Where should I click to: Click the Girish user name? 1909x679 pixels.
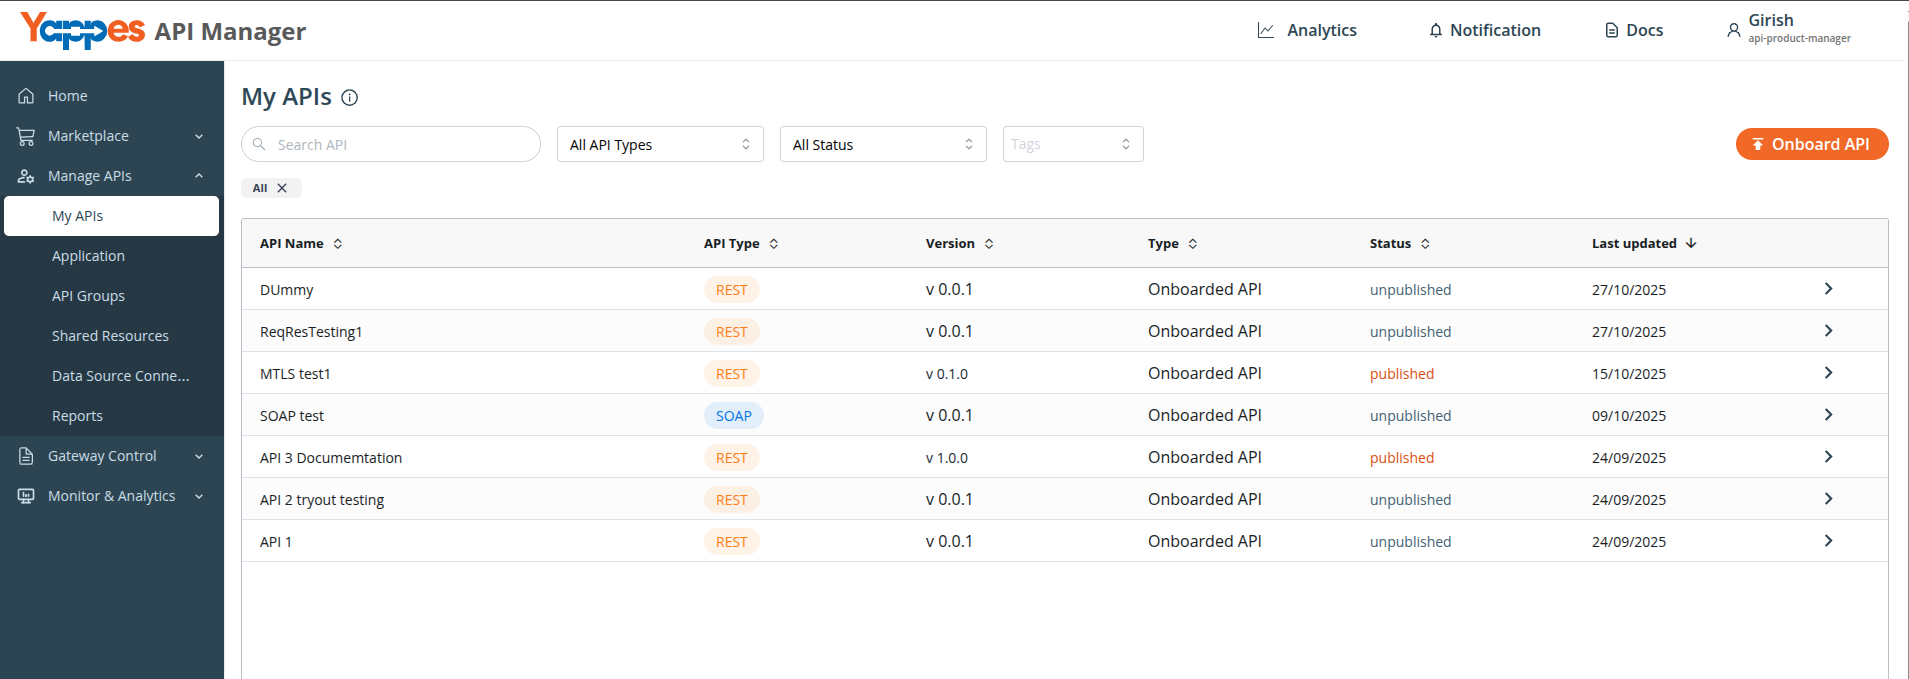coord(1770,20)
